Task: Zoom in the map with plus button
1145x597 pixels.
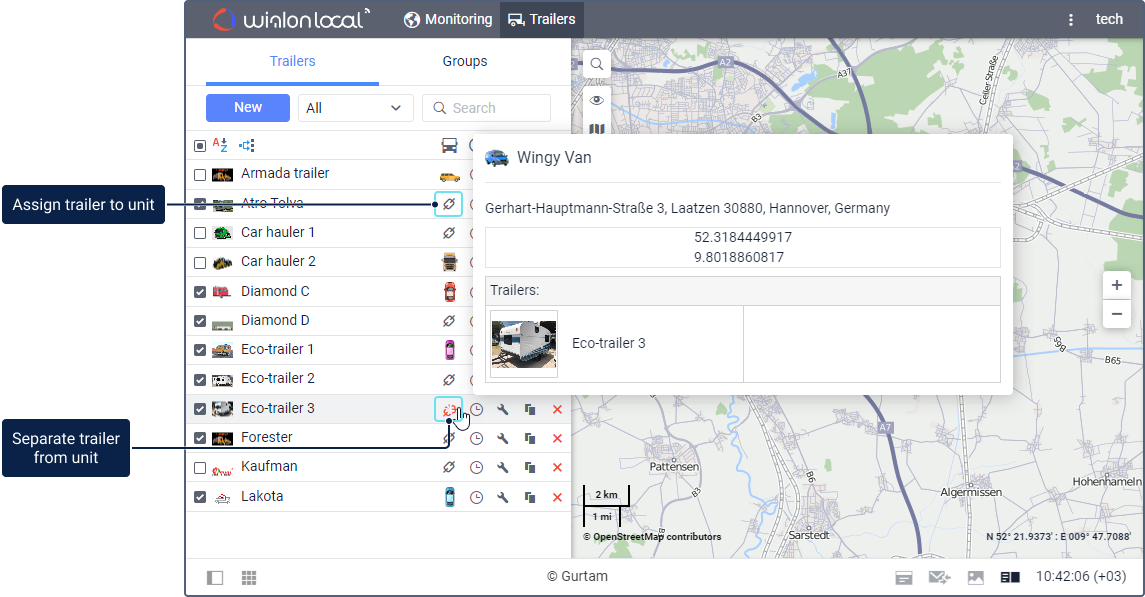Action: coord(1117,285)
